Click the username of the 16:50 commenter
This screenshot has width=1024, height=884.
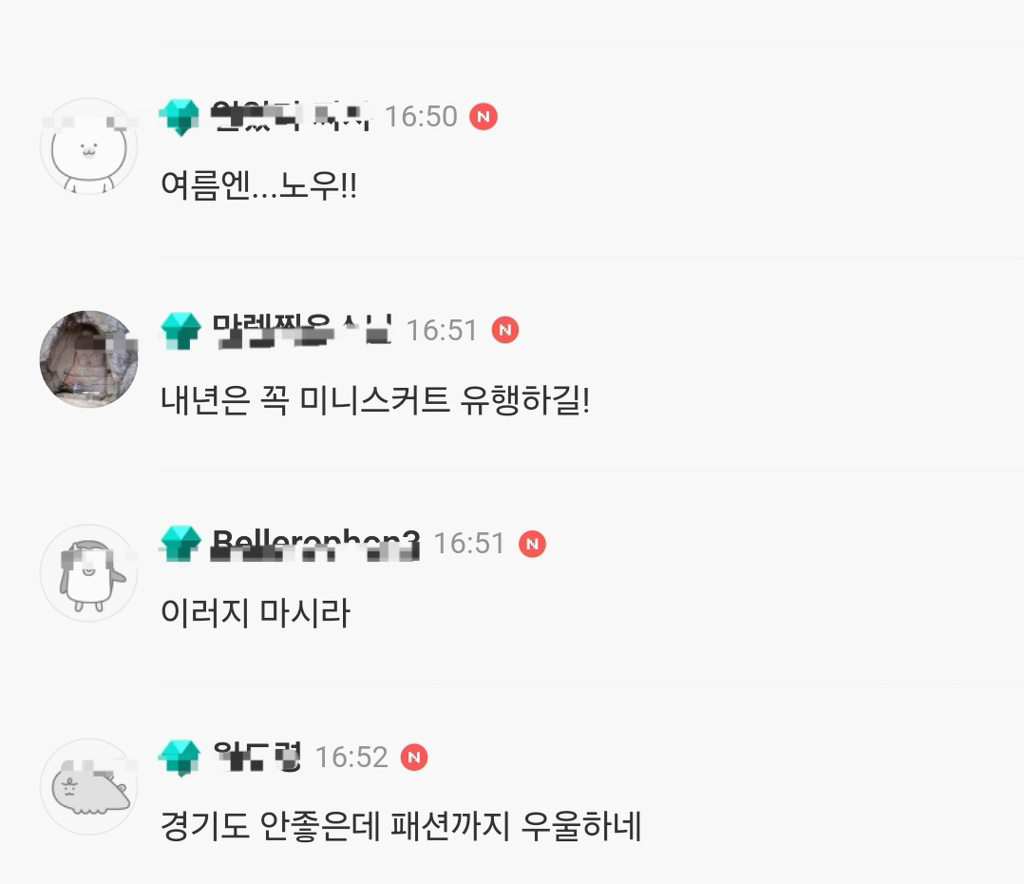(291, 116)
